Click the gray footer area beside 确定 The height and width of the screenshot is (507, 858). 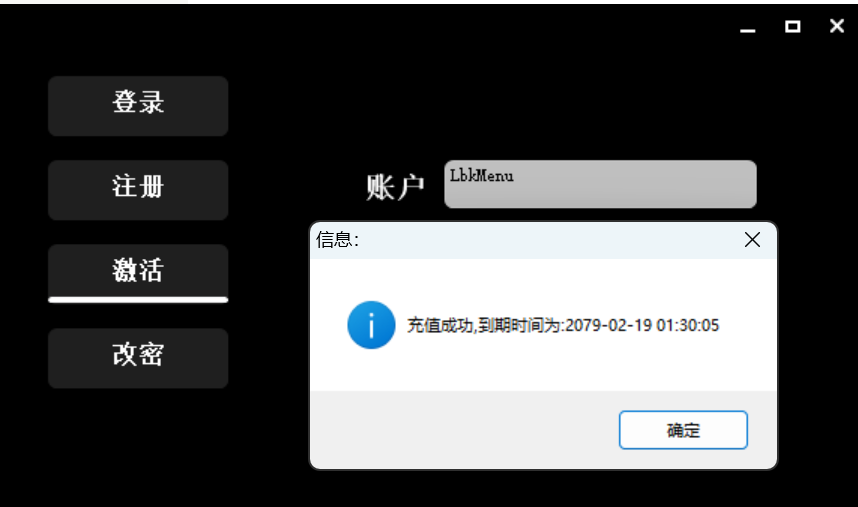tap(464, 429)
